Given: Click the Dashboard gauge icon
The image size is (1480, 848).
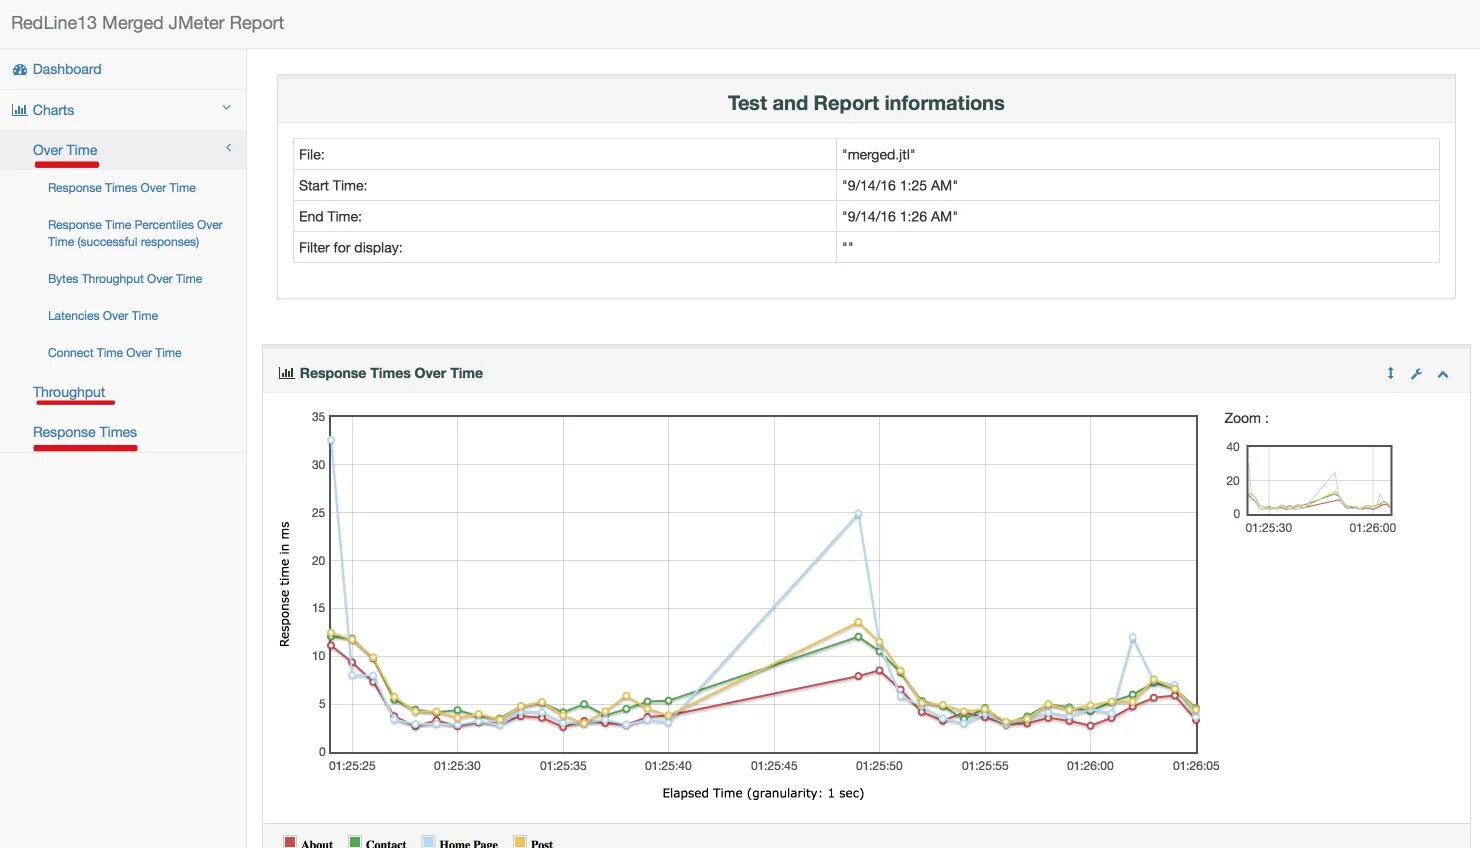Looking at the screenshot, I should pyautogui.click(x=19, y=70).
